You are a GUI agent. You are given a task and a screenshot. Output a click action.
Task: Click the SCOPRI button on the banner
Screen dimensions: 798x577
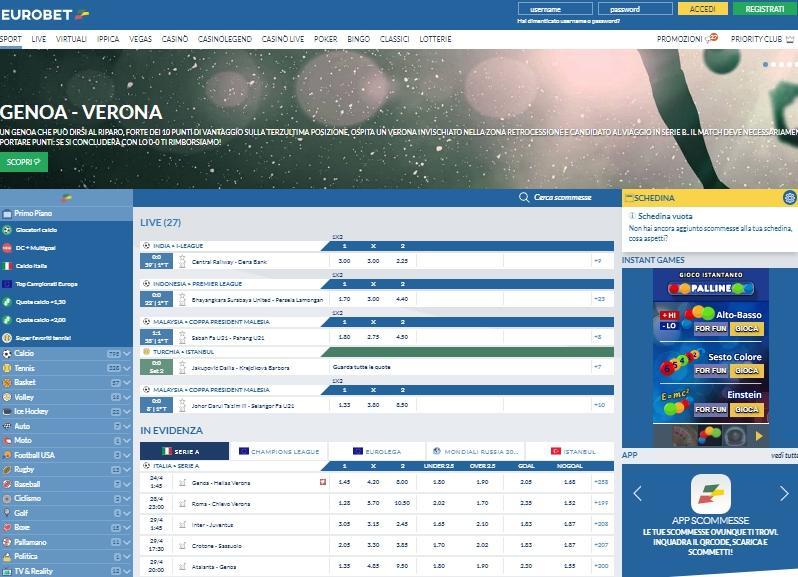click(23, 162)
